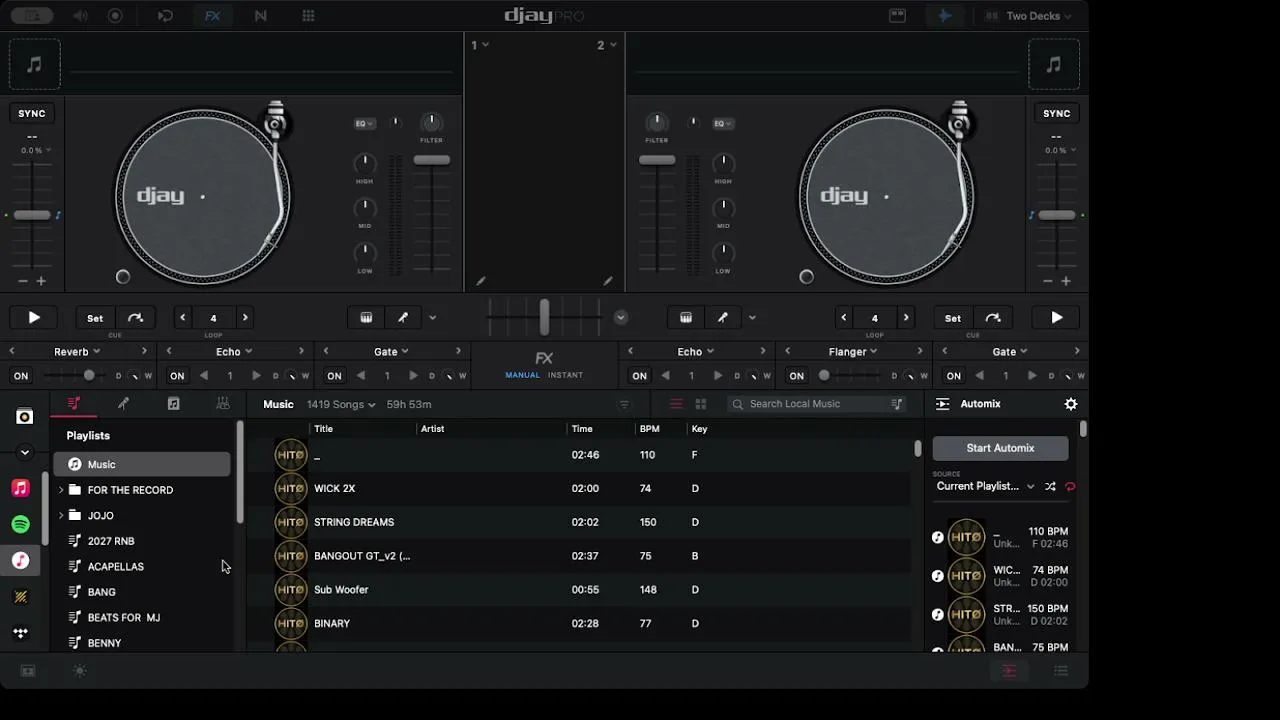Open the Apple Music source in the sidebar
This screenshot has width=1280, height=720.
click(21, 488)
